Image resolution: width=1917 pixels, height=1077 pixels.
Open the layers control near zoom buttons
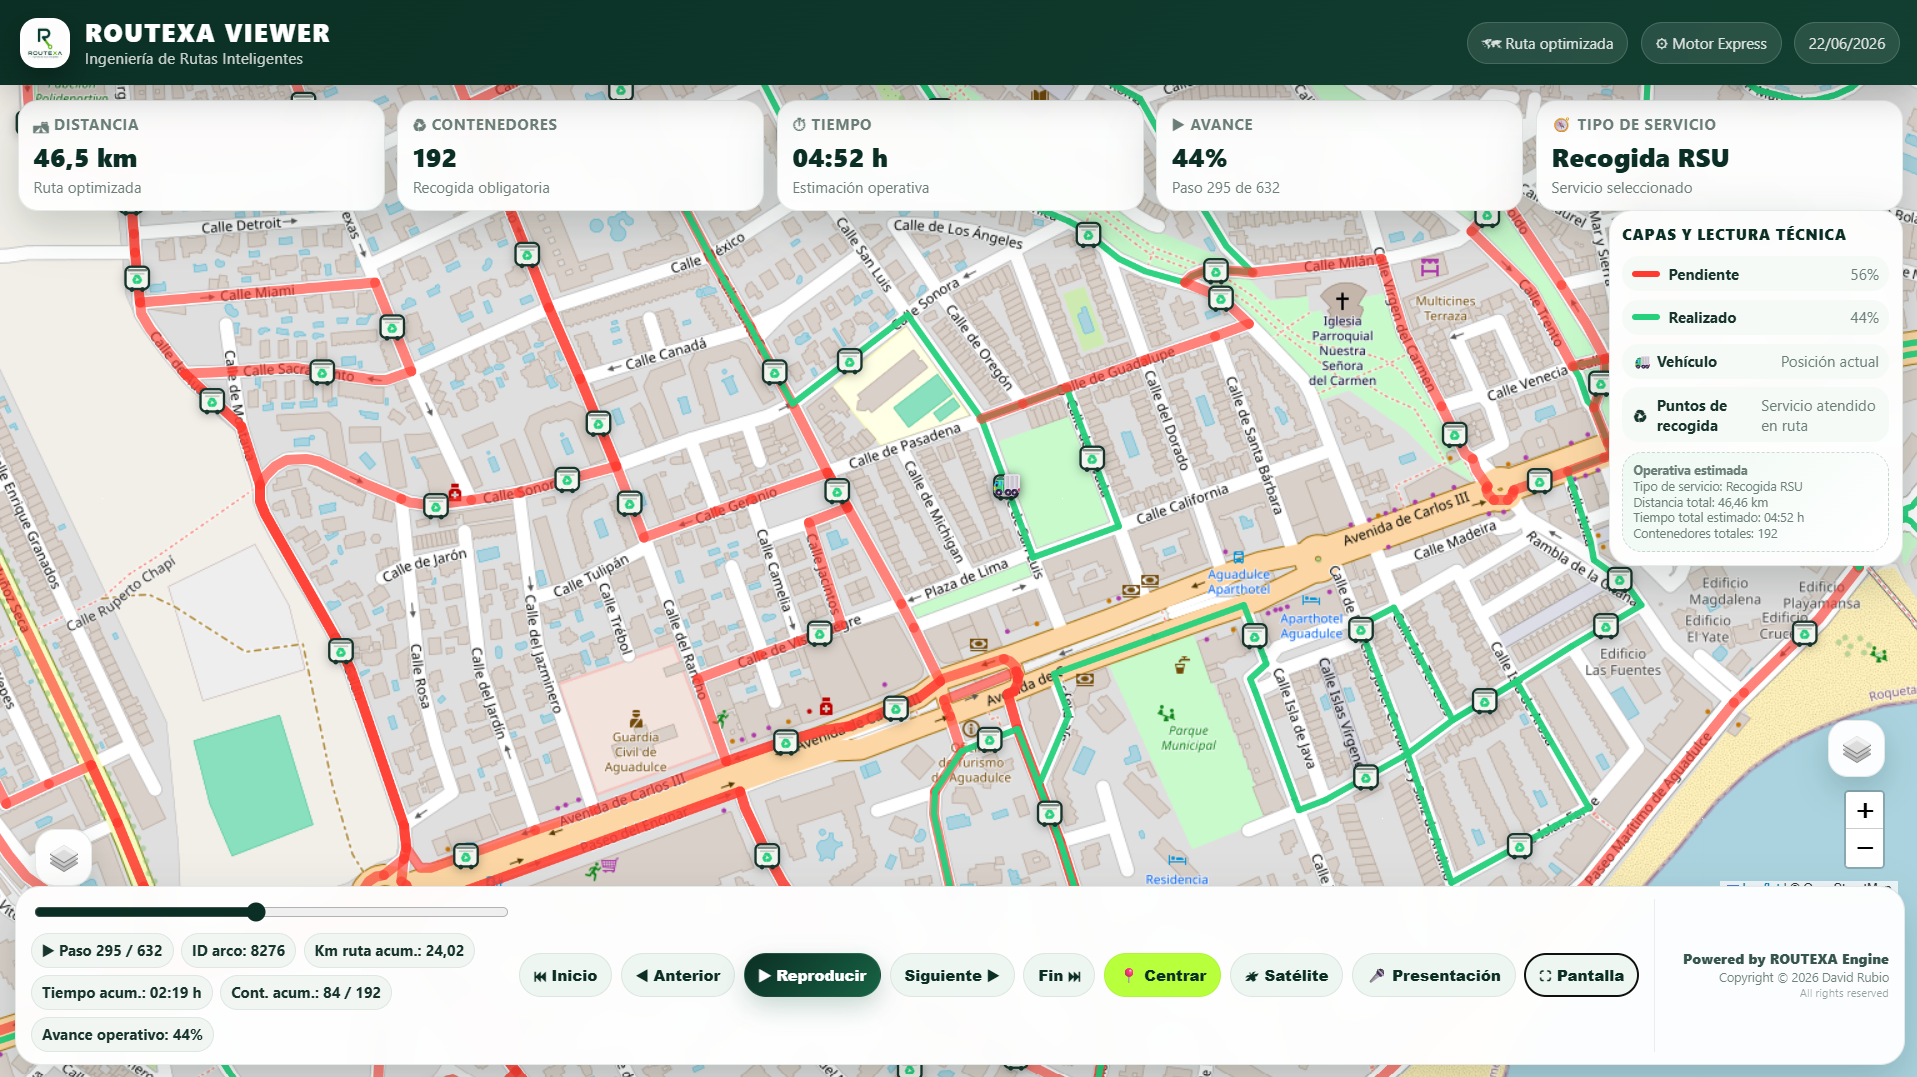tap(1856, 749)
